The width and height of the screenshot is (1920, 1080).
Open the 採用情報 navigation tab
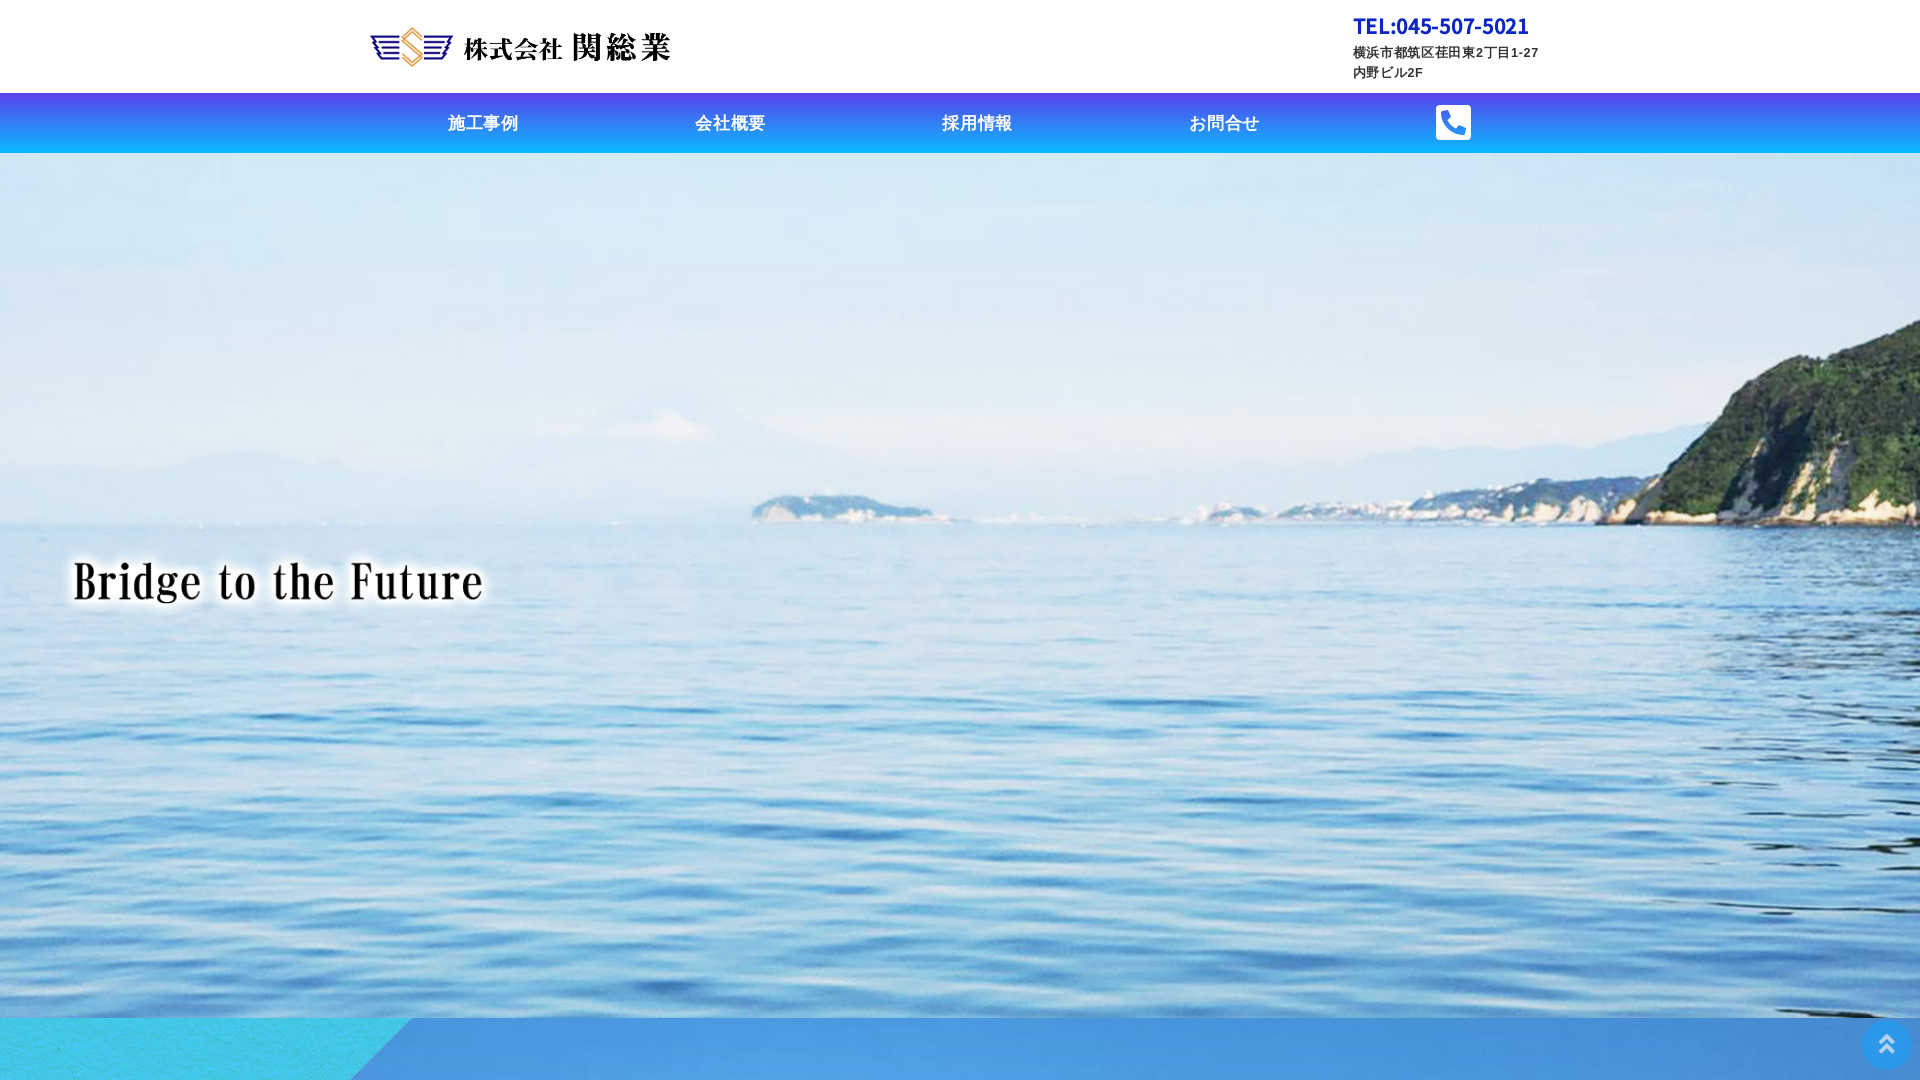click(977, 122)
